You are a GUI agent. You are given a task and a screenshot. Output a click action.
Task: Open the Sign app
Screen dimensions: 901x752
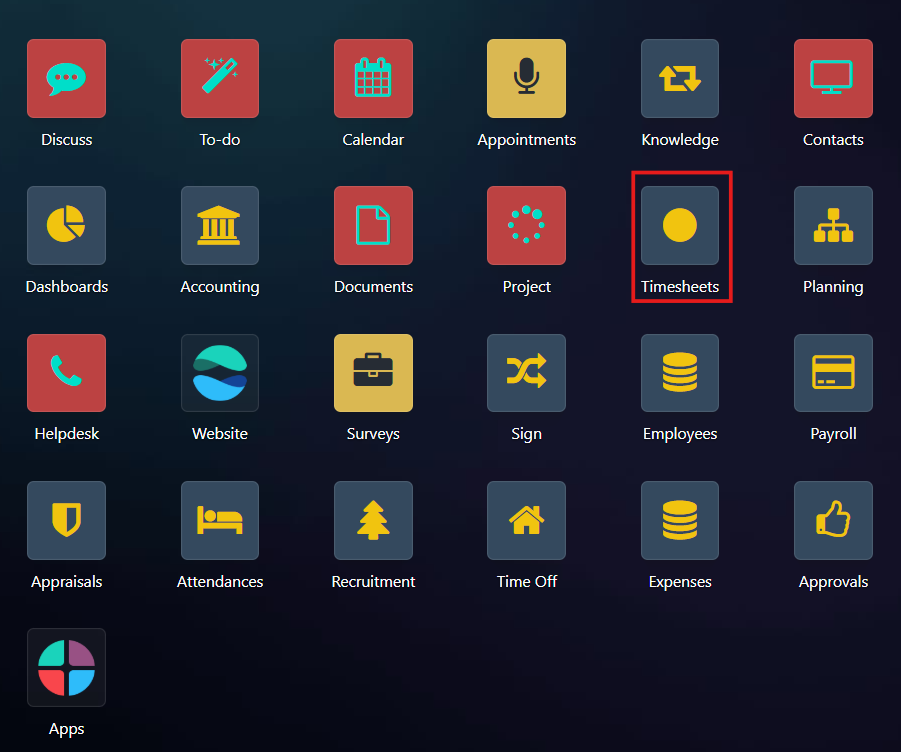(526, 373)
